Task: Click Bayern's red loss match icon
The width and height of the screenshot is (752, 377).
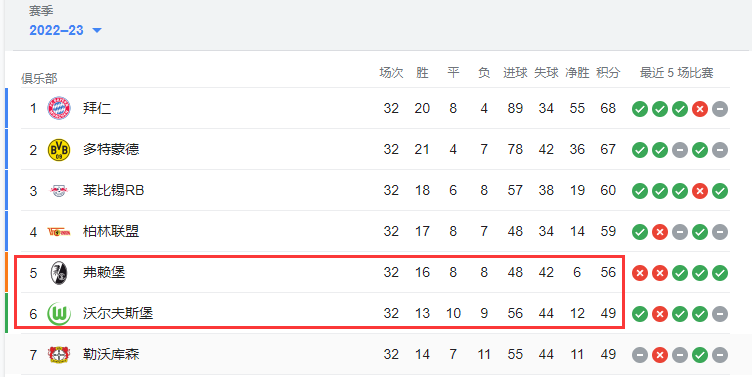Action: (700, 109)
